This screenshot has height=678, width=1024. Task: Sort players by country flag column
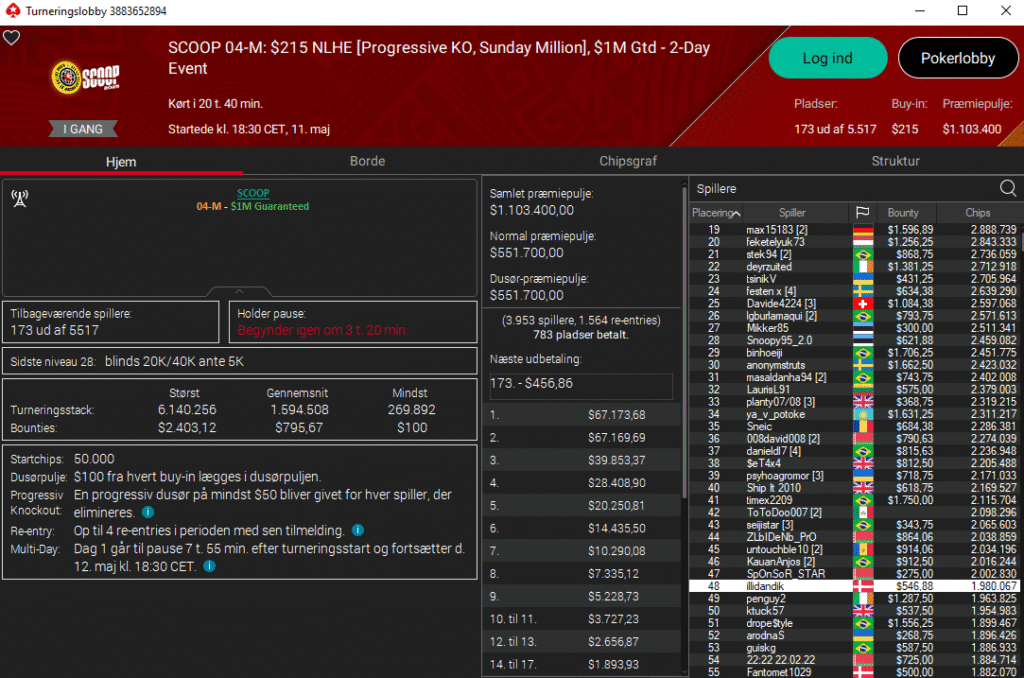(862, 212)
